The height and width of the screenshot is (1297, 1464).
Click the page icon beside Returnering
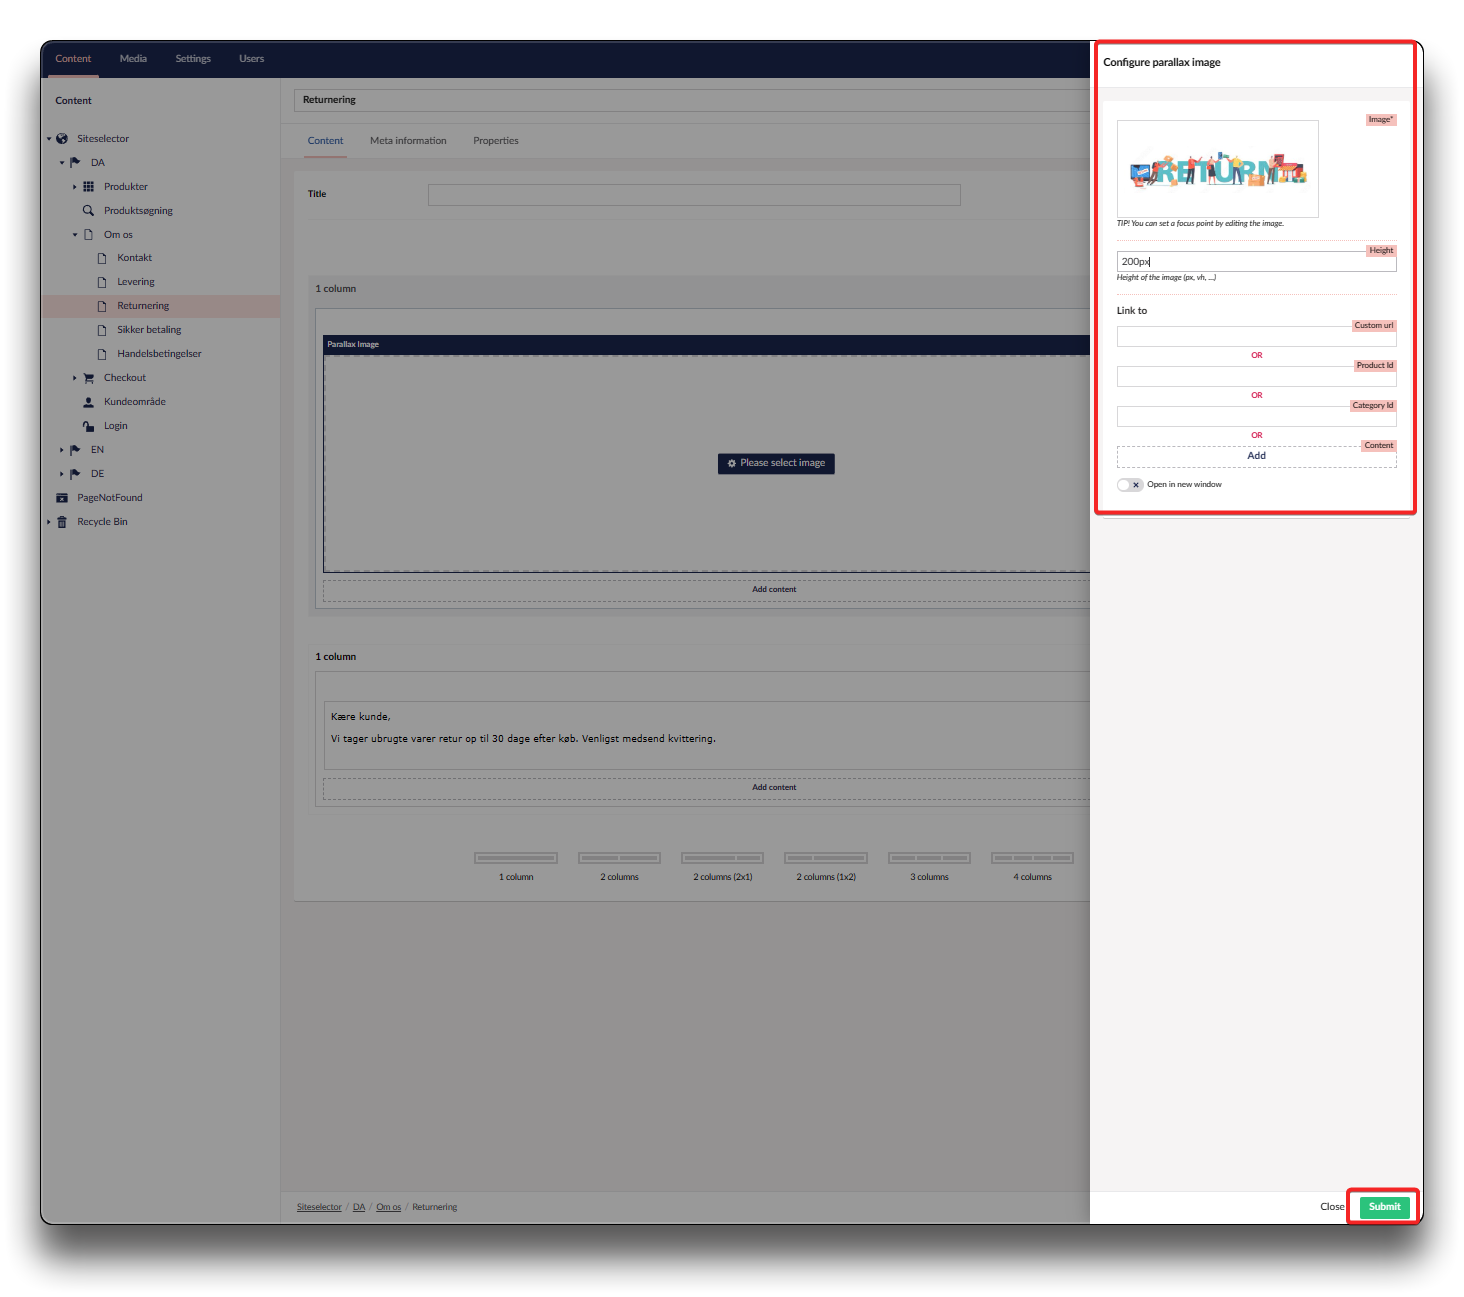[x=102, y=306]
